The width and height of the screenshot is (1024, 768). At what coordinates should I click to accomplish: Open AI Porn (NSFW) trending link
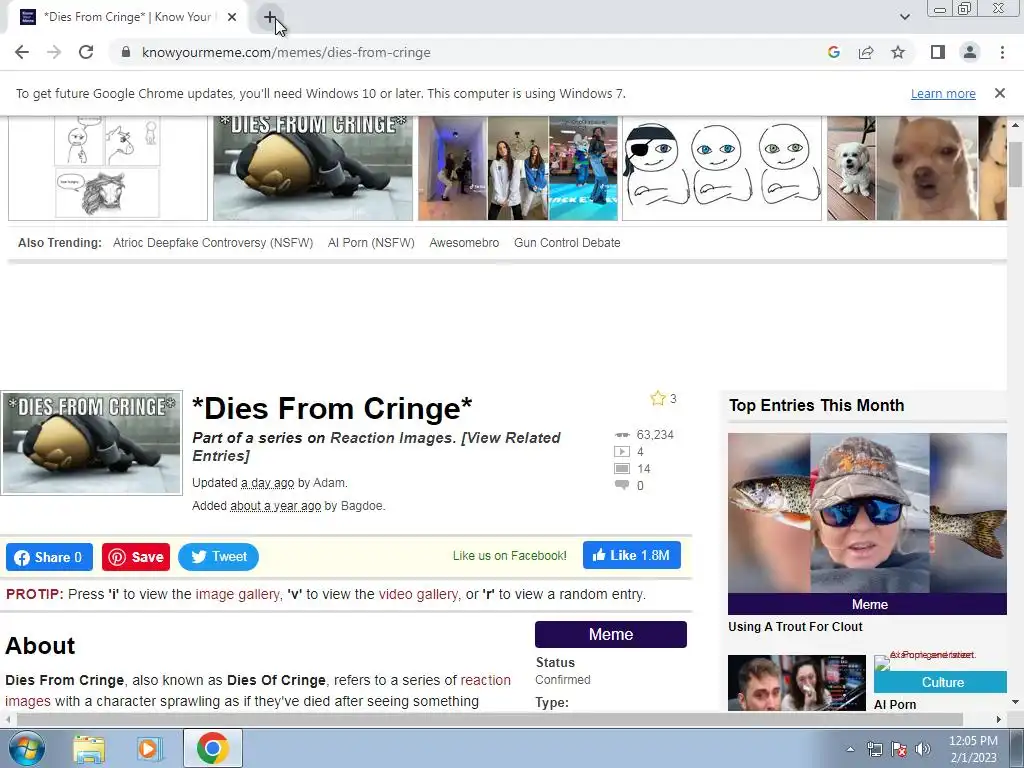pos(371,243)
